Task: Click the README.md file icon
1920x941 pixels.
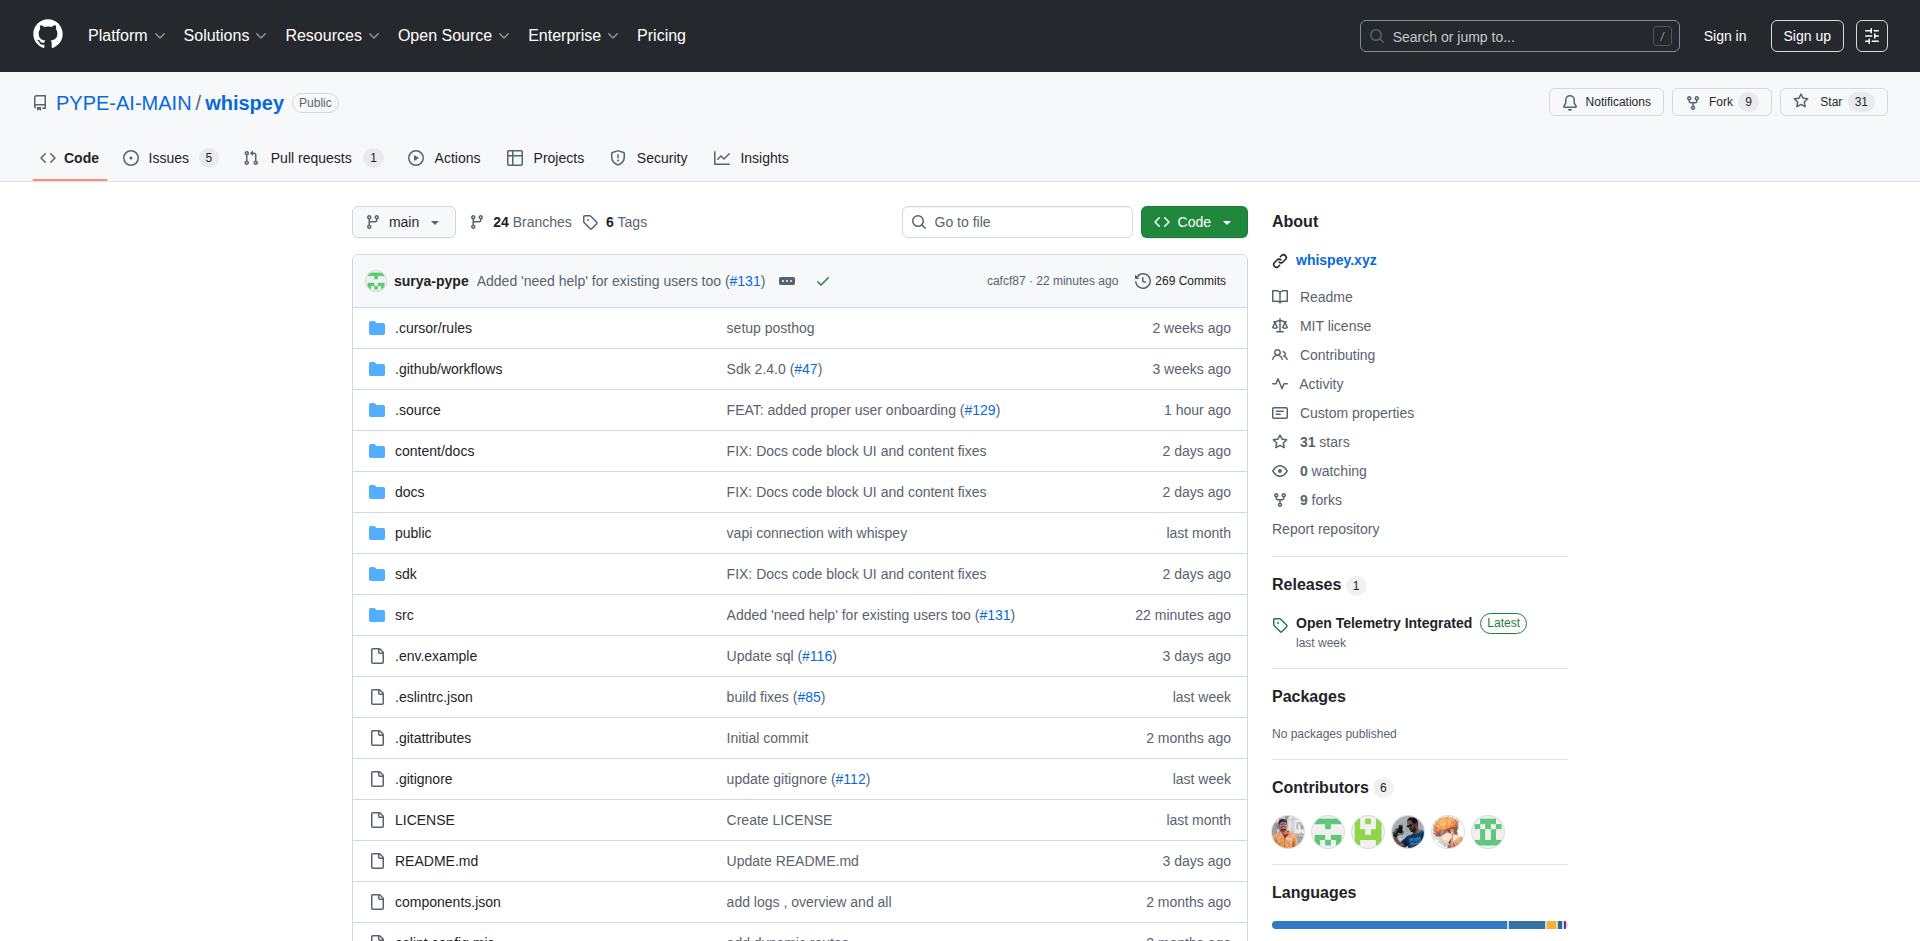Action: pos(377,861)
